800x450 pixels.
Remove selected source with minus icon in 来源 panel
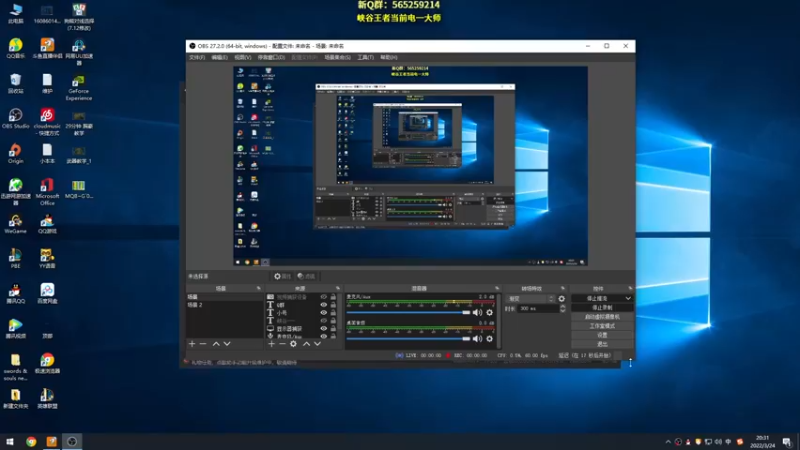(x=282, y=344)
